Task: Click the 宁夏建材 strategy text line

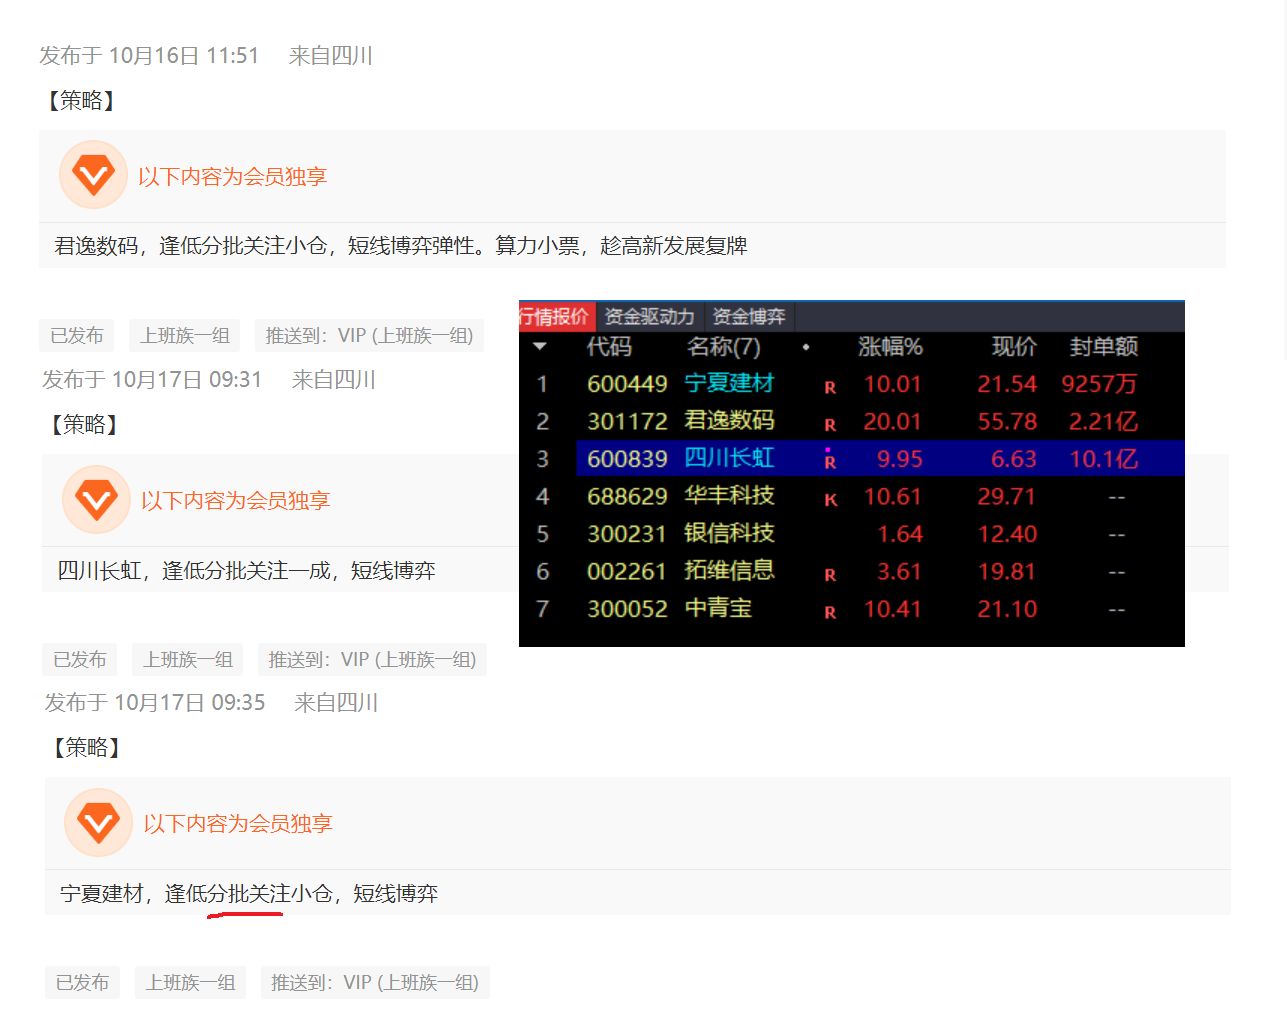Action: pos(249,894)
